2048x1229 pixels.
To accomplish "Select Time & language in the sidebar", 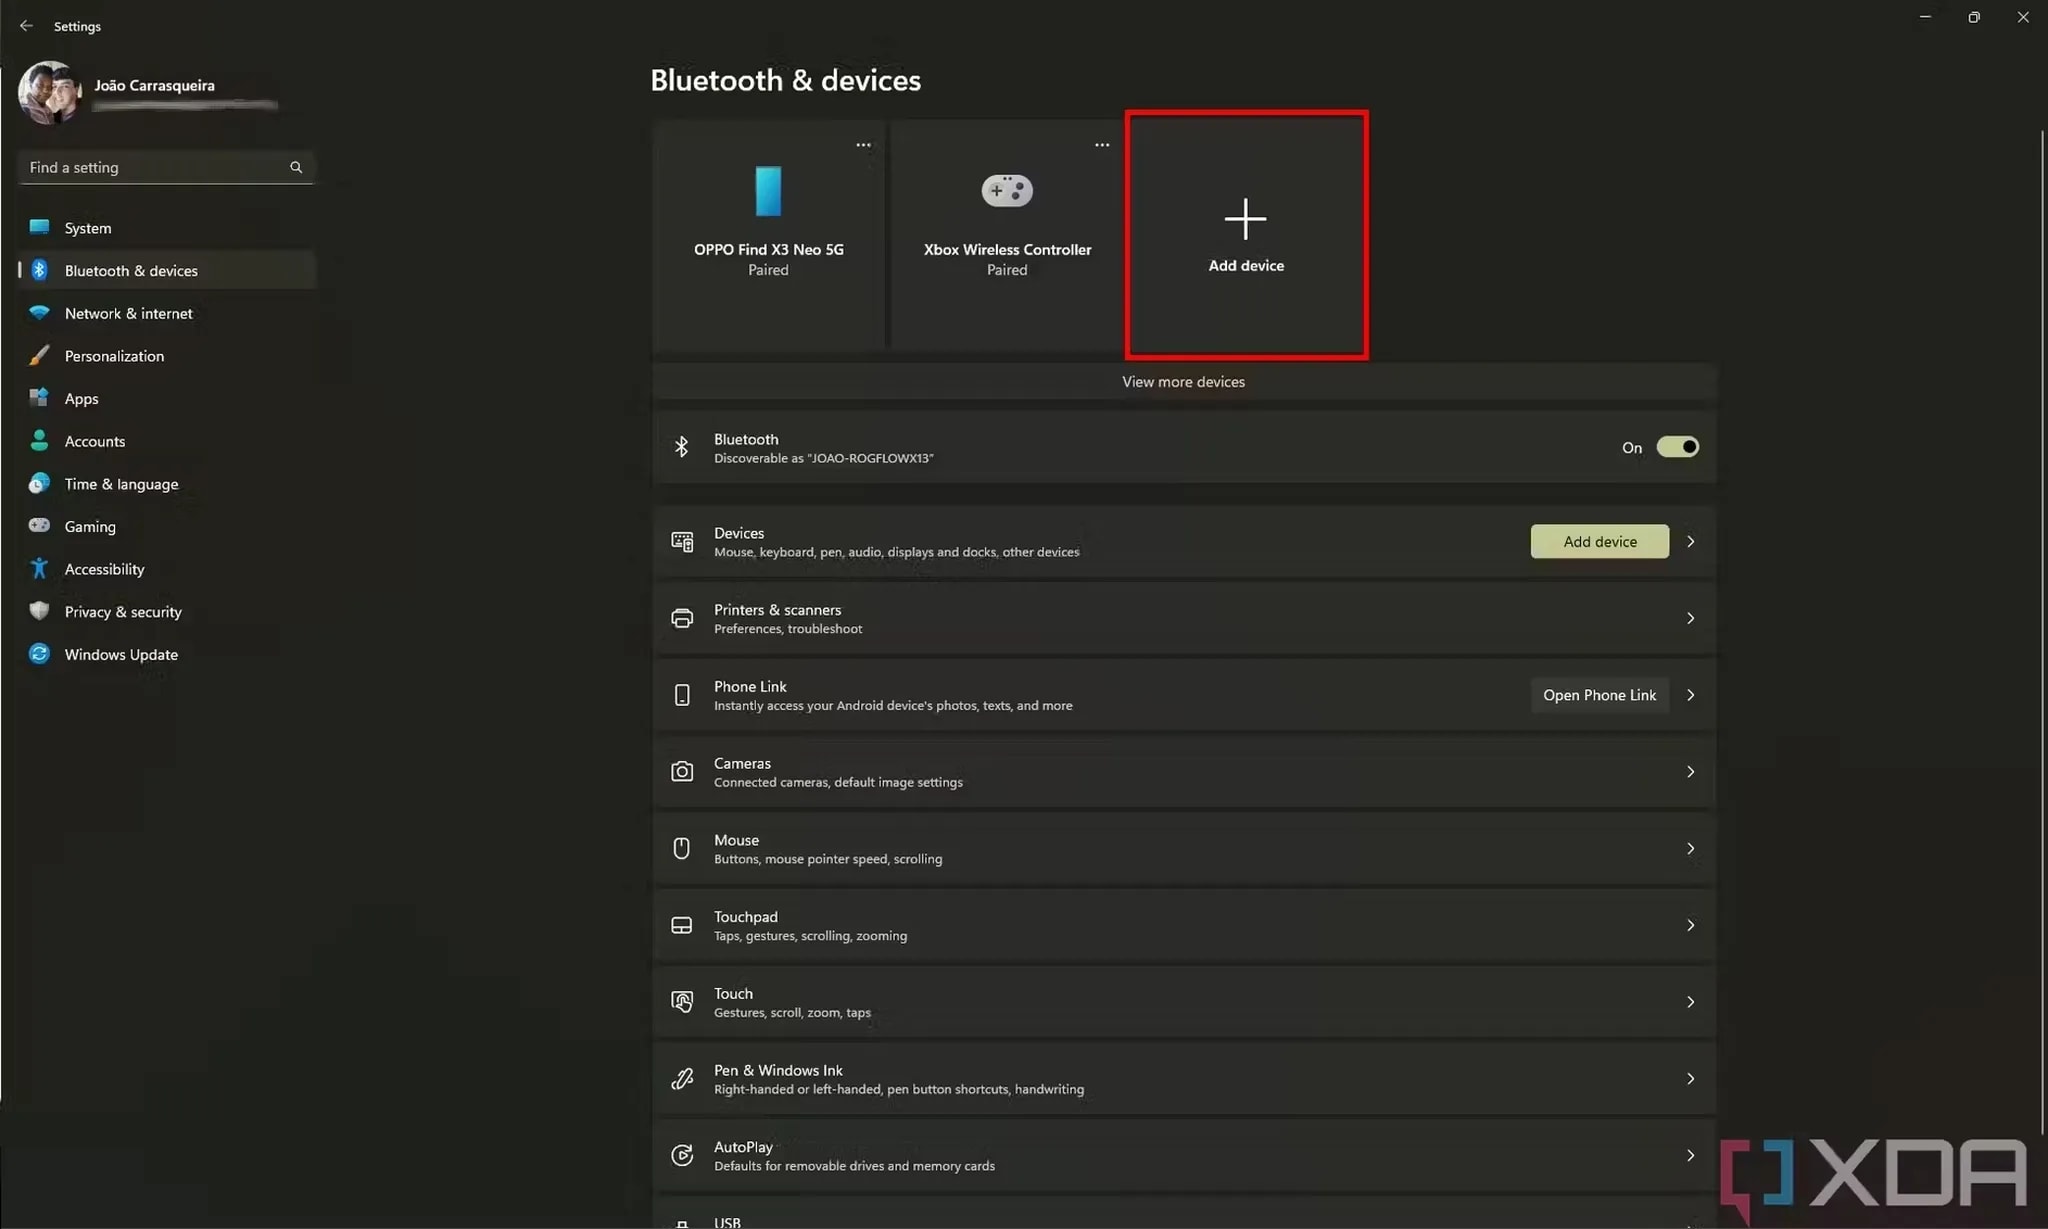I will click(121, 483).
